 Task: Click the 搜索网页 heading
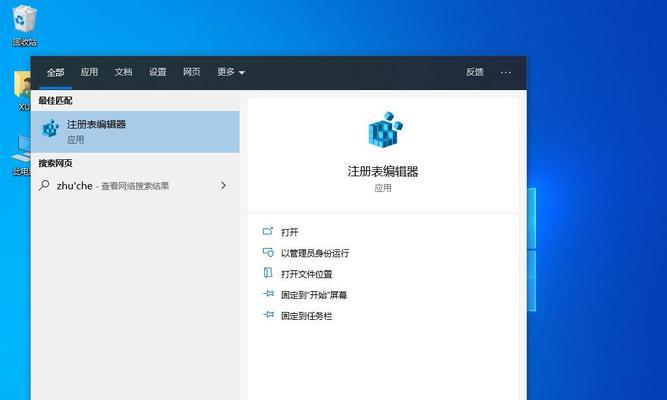tap(55, 163)
